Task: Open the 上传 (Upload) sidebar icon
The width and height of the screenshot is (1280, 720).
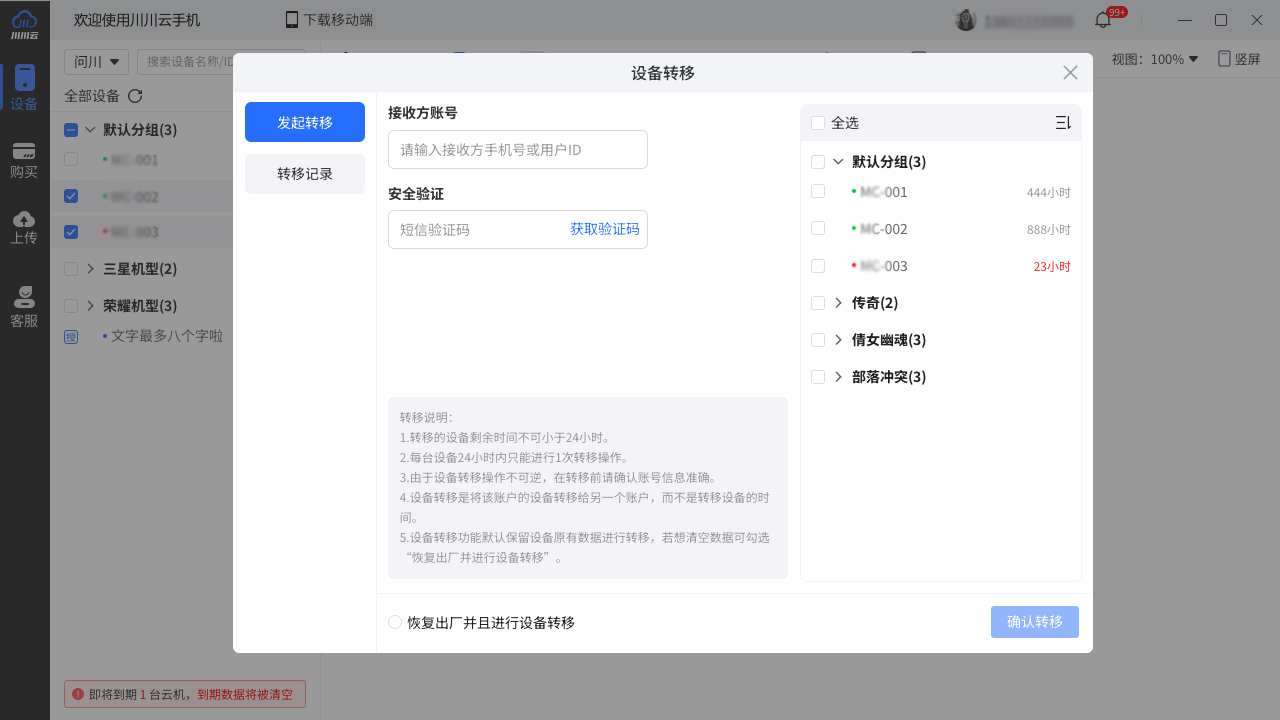Action: click(x=24, y=227)
